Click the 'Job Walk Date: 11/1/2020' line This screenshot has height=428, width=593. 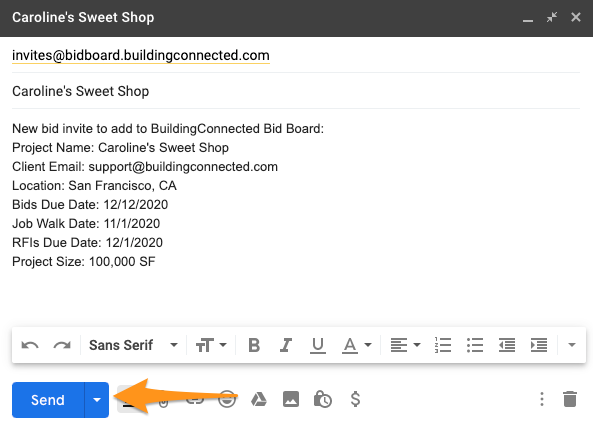pos(86,223)
